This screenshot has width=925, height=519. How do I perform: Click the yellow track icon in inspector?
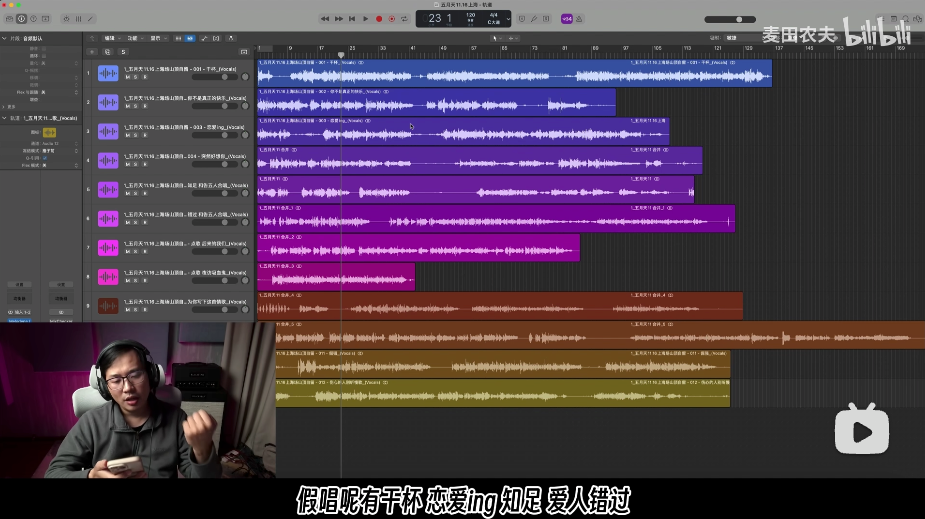tap(50, 133)
